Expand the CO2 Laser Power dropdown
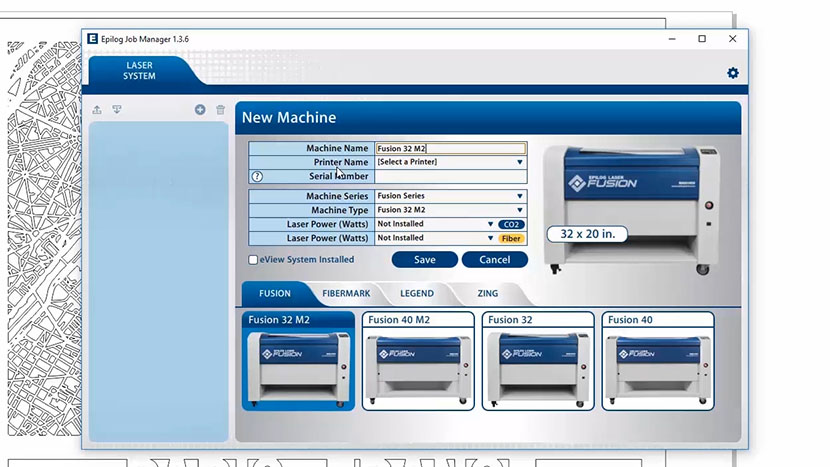The image size is (830, 467). [435, 225]
